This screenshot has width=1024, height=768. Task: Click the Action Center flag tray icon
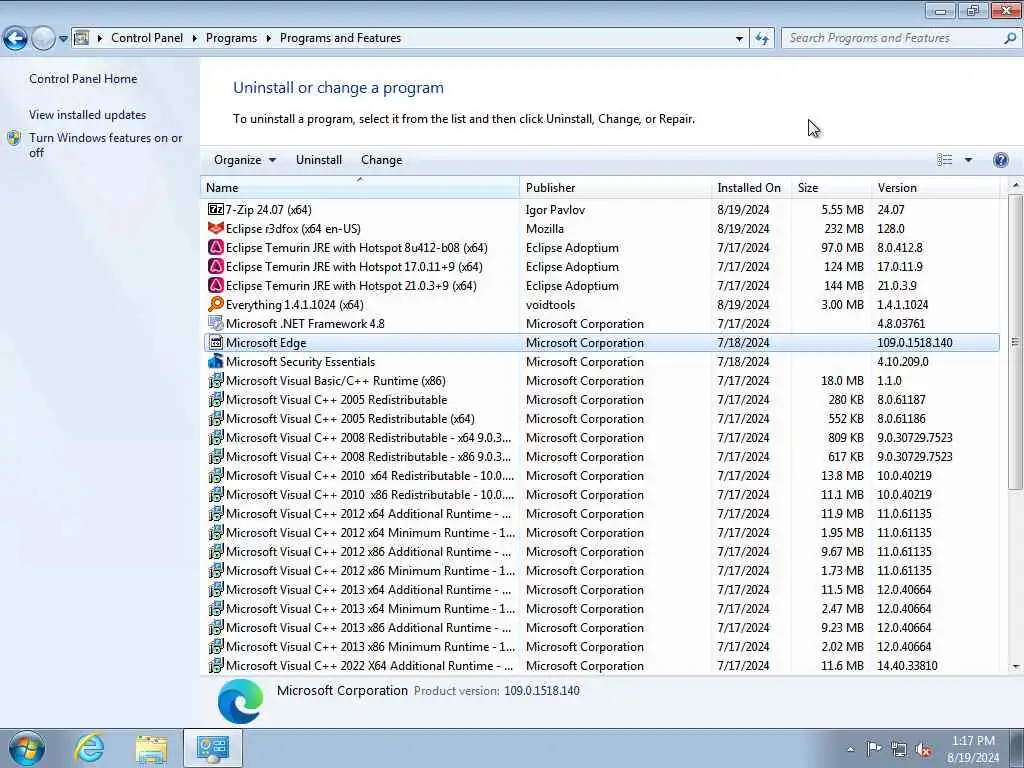click(x=874, y=749)
